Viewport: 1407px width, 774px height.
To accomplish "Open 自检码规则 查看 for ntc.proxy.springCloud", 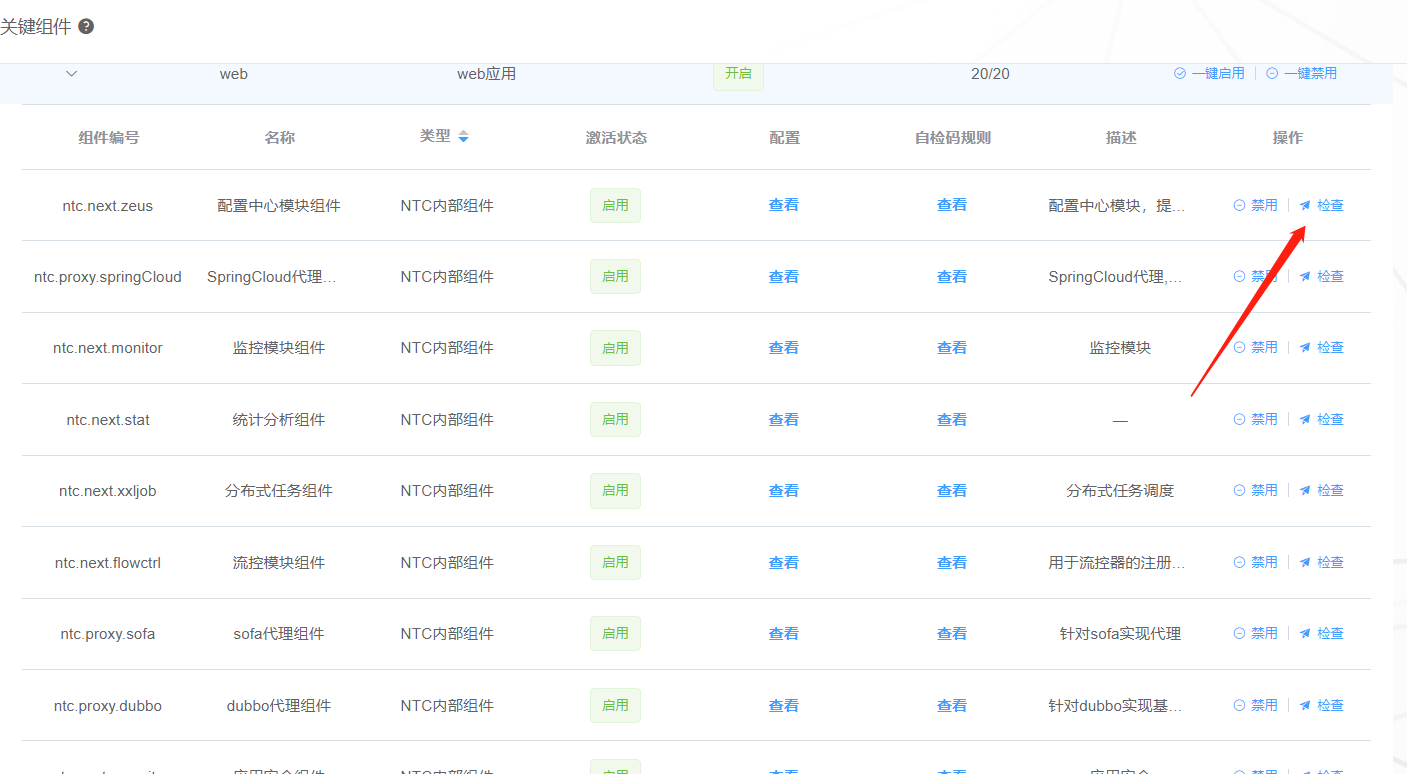I will [952, 276].
